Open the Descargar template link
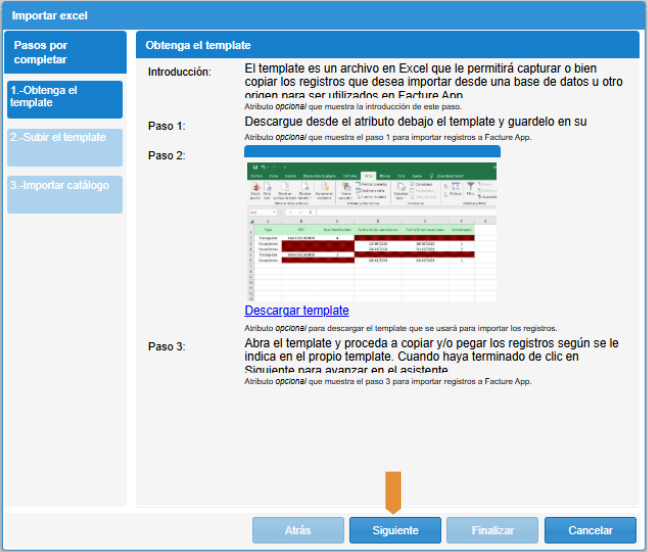 297,311
